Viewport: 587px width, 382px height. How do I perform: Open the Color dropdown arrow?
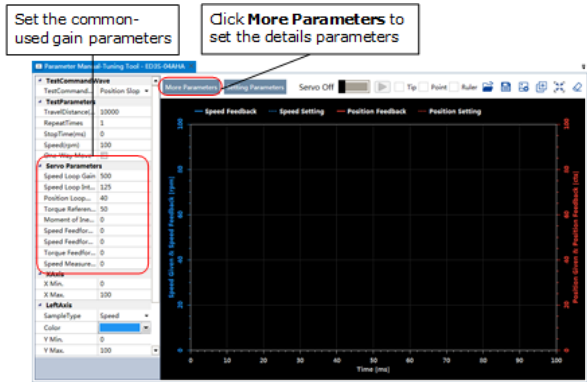coord(146,328)
